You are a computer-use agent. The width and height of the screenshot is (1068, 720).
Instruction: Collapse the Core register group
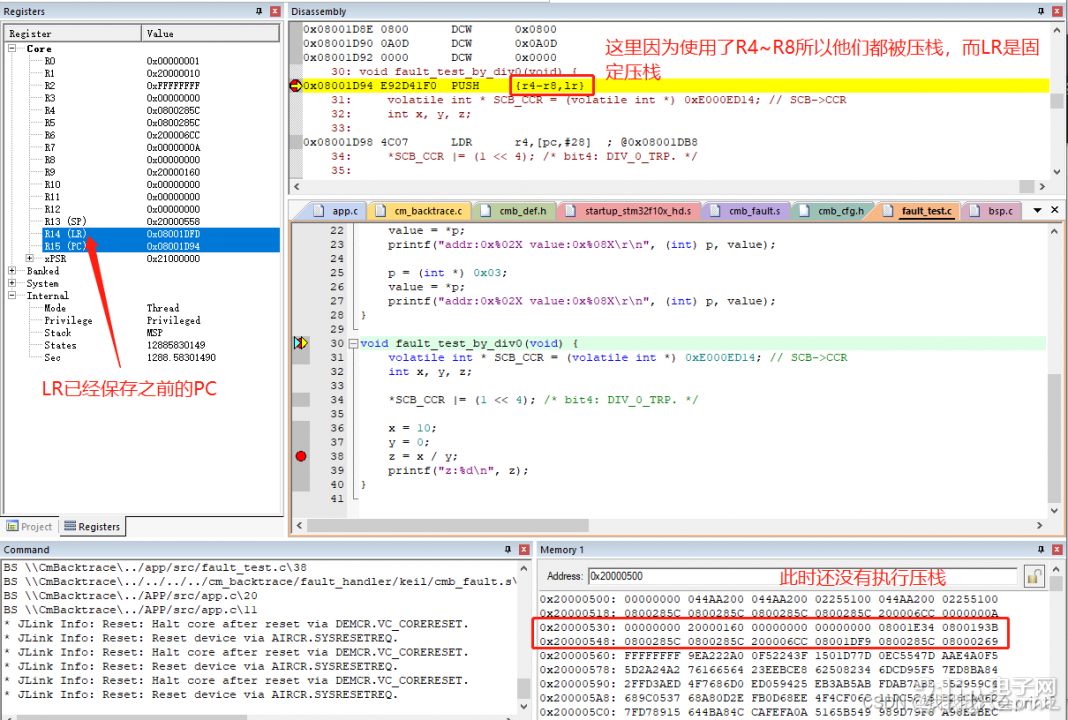[x=12, y=48]
